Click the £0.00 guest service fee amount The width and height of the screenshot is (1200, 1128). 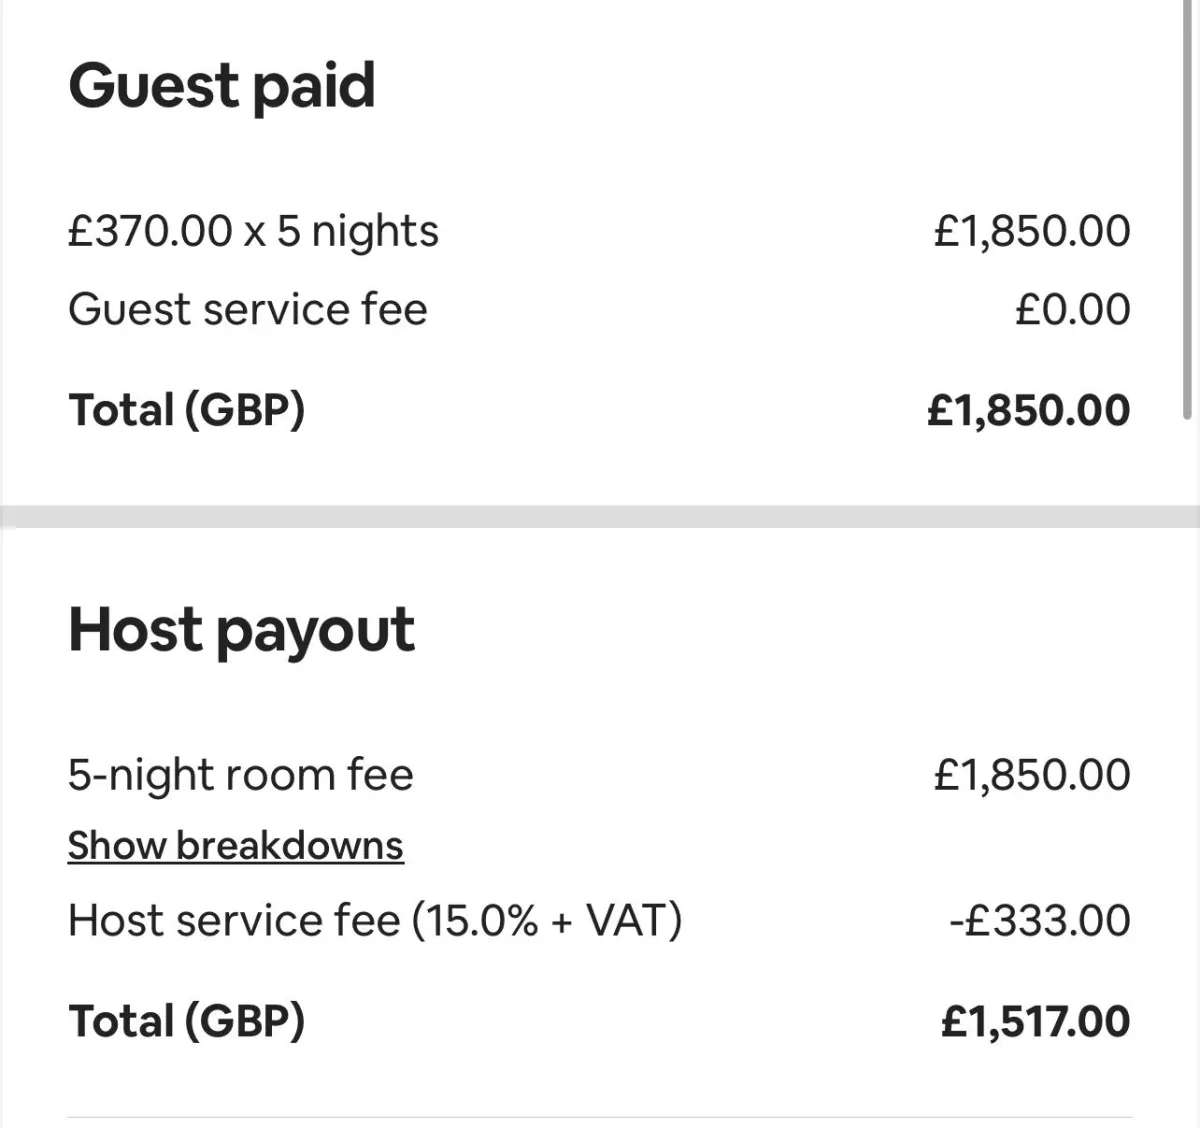tap(1072, 309)
